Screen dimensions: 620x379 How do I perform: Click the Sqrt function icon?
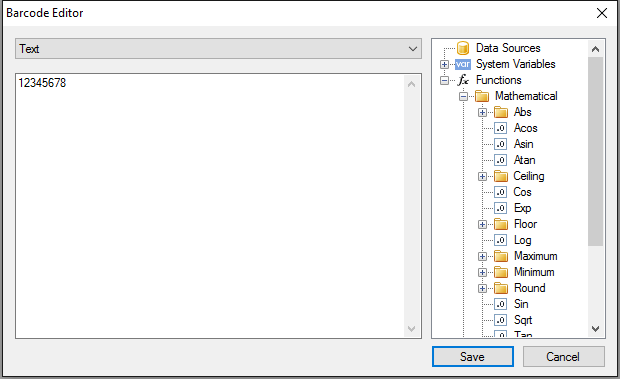click(x=501, y=320)
